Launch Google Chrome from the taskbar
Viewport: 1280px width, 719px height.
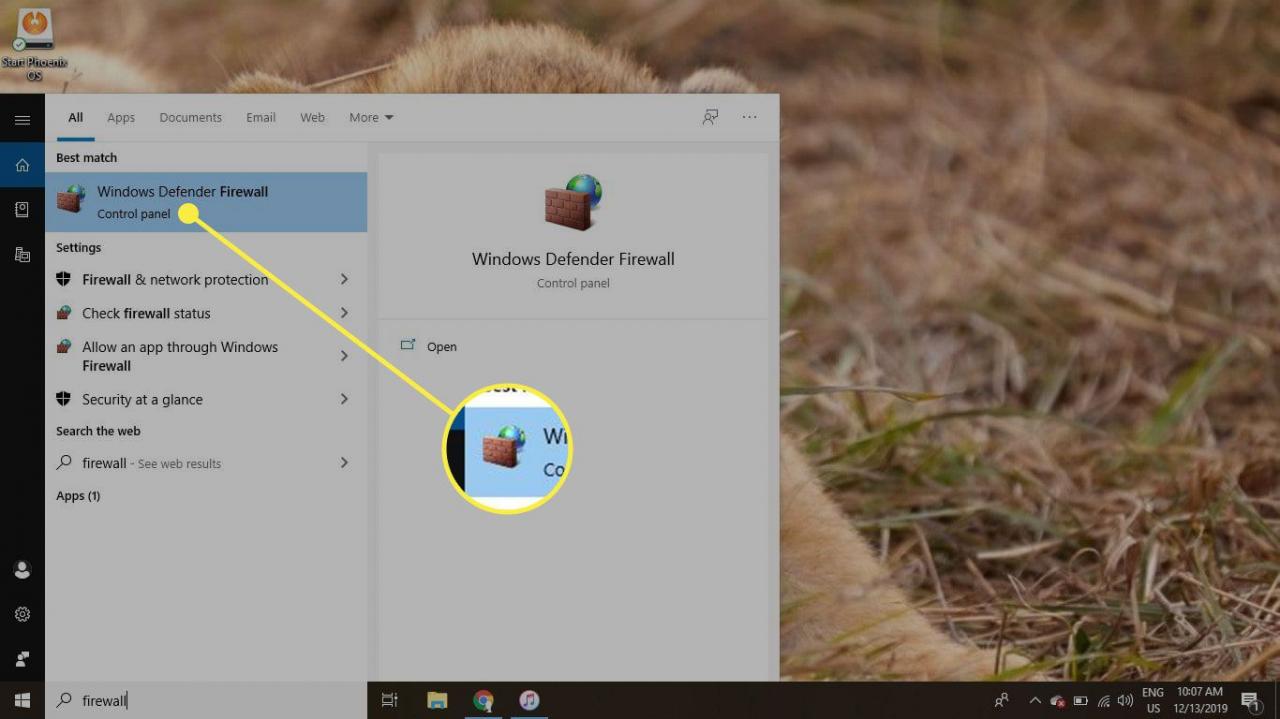click(483, 700)
